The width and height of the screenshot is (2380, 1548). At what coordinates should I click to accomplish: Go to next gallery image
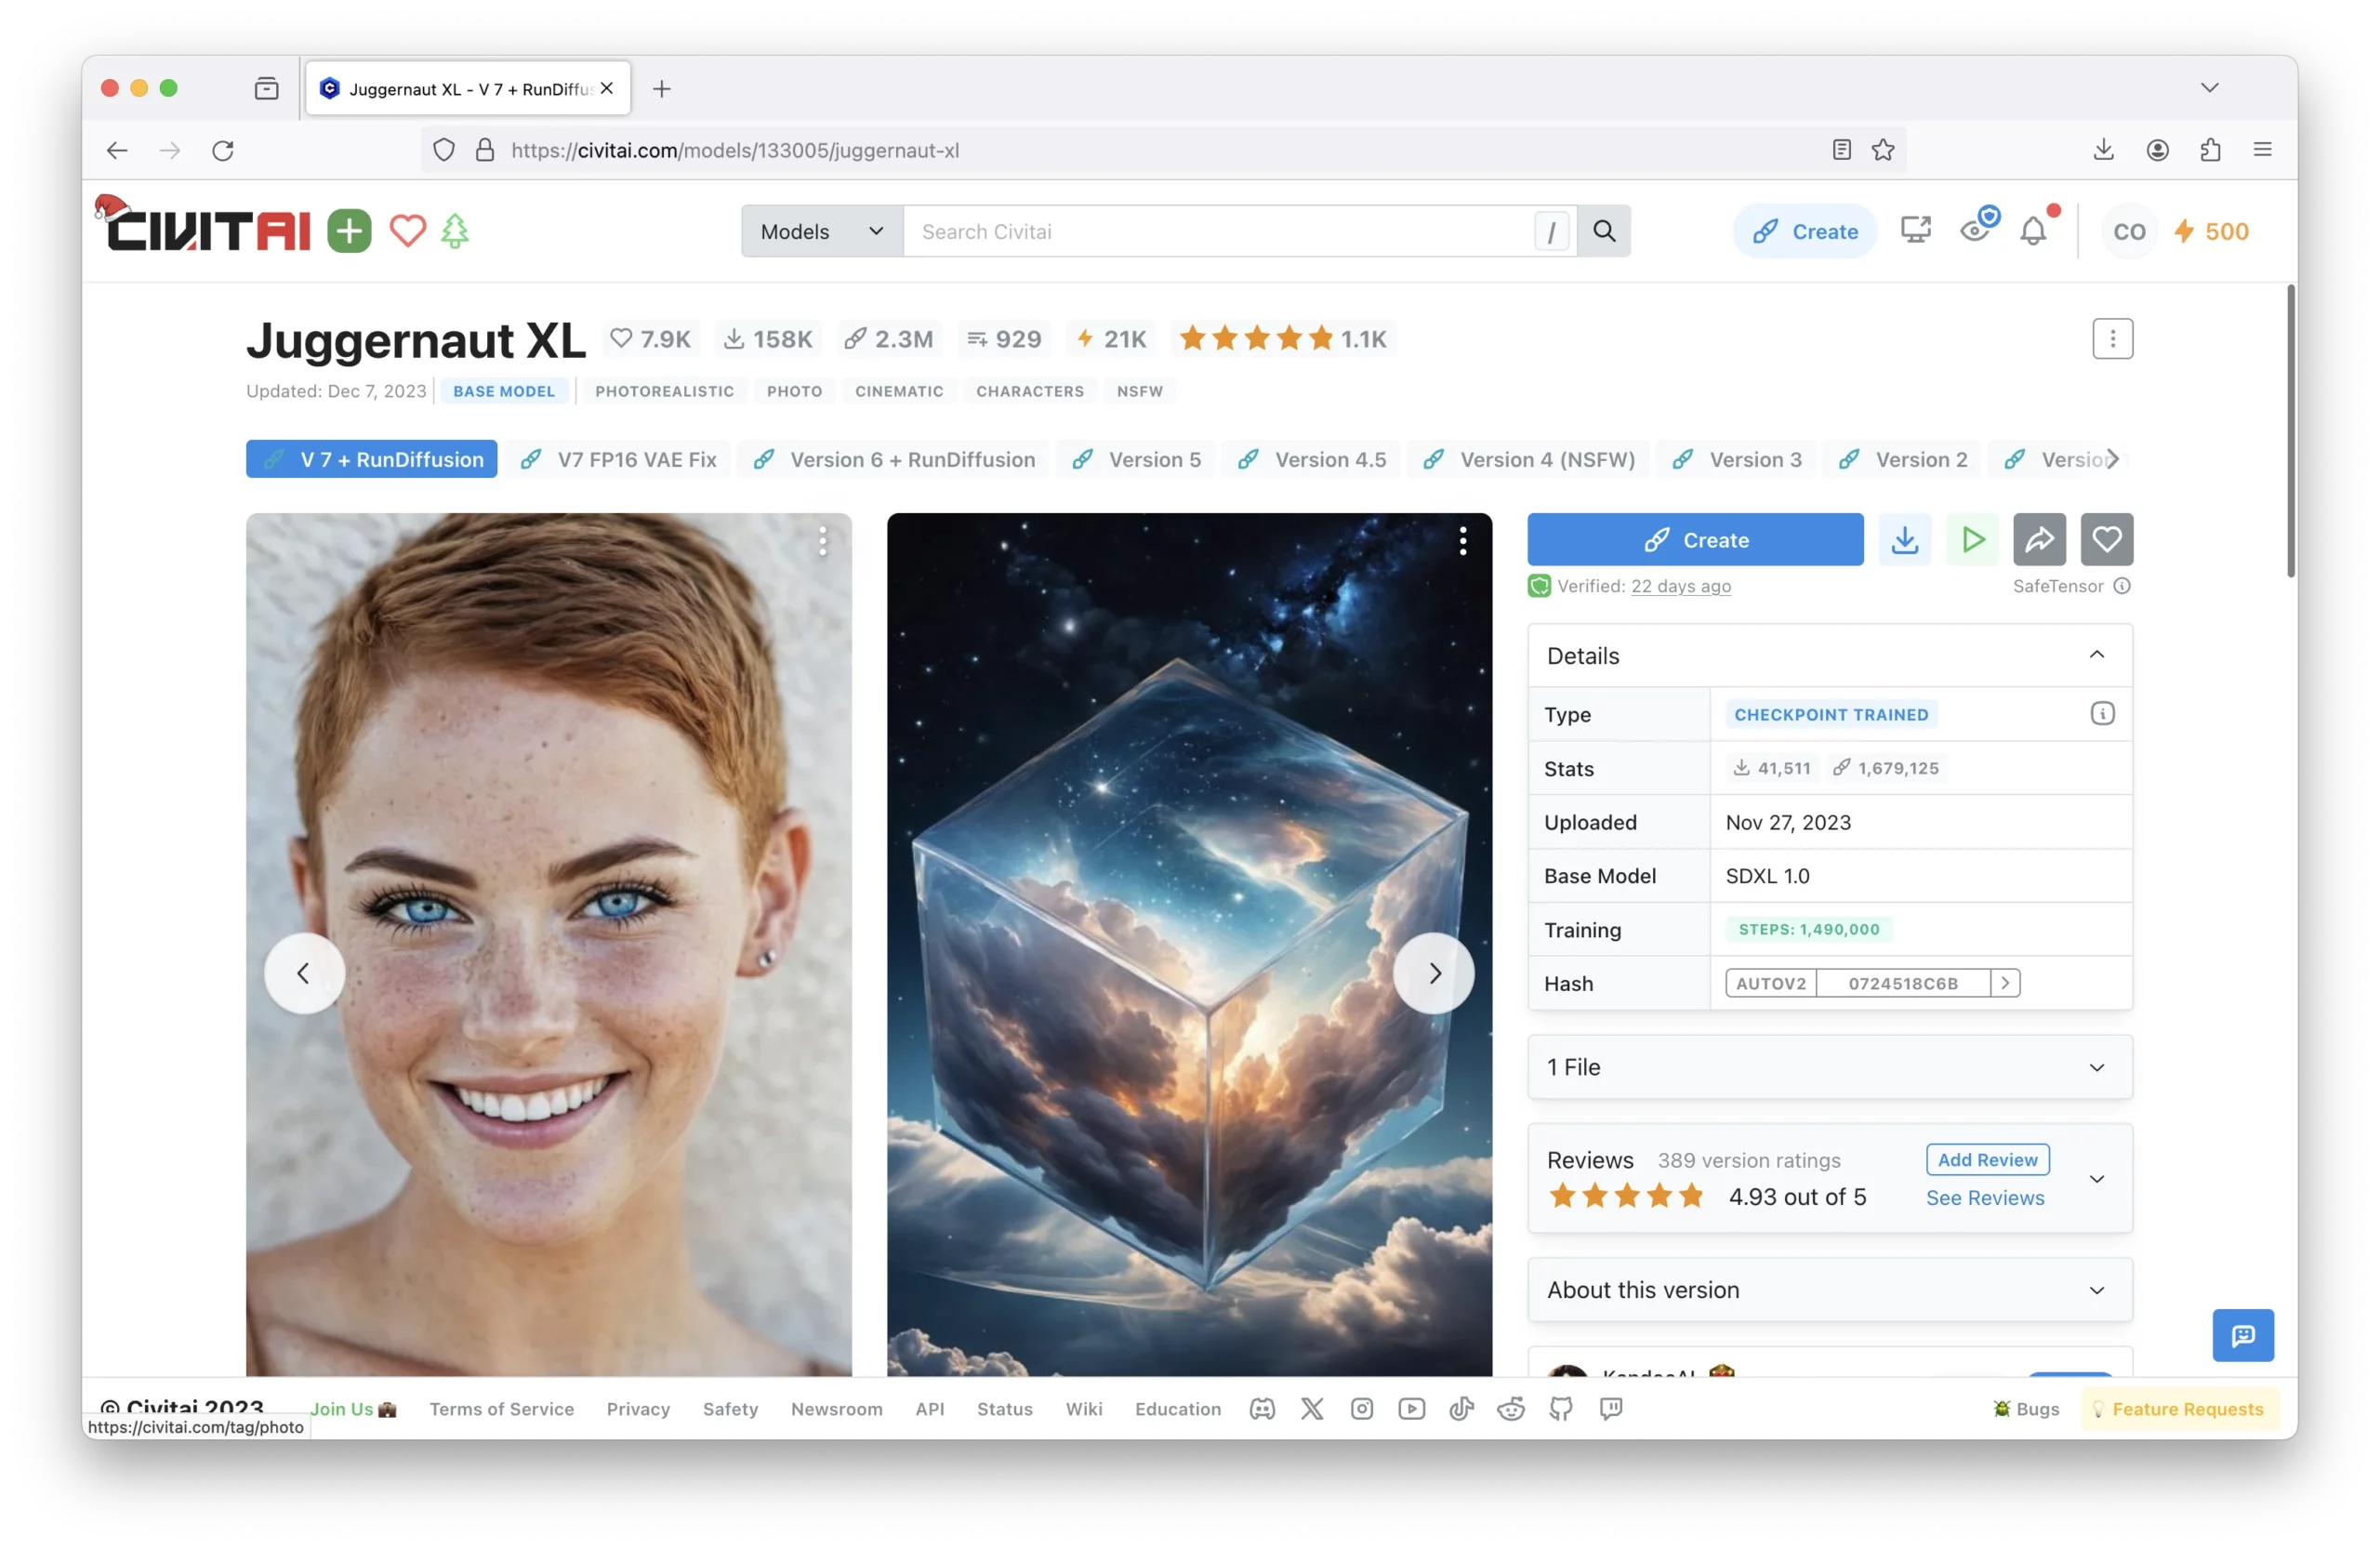point(1433,973)
